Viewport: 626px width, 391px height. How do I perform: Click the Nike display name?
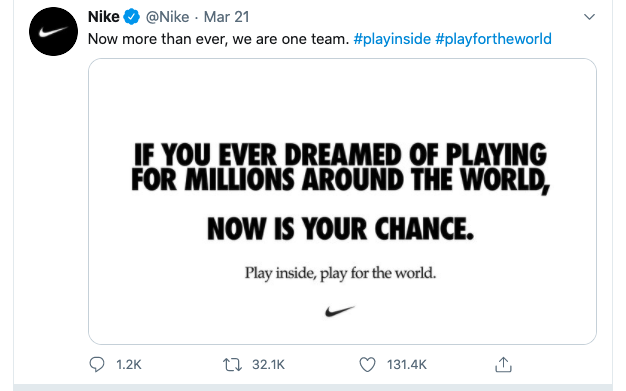click(x=103, y=17)
